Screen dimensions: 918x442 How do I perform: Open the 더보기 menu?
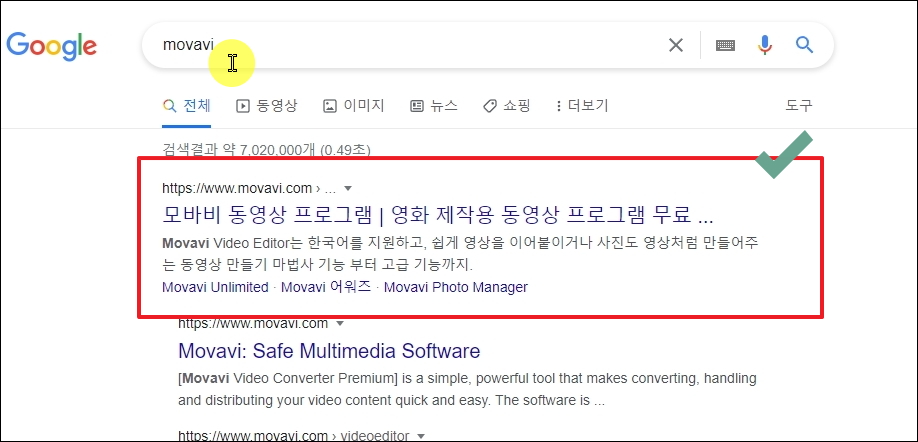pos(582,106)
